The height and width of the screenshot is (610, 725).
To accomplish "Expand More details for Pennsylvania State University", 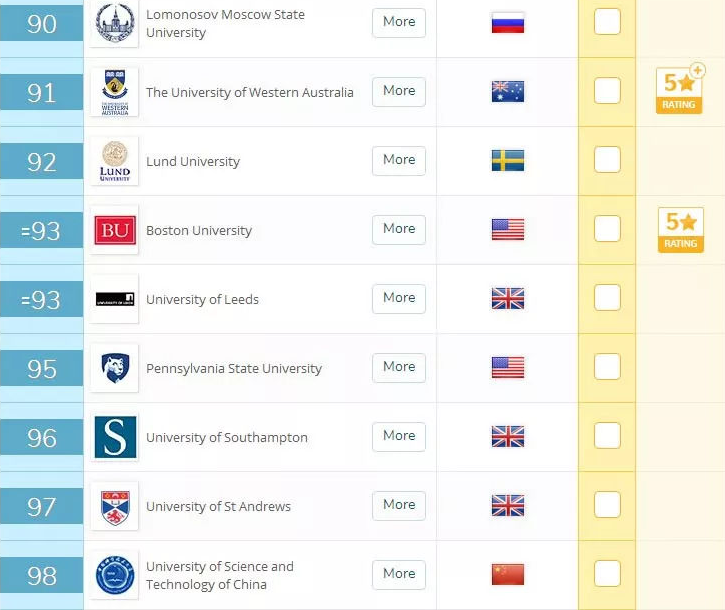I will [x=399, y=368].
